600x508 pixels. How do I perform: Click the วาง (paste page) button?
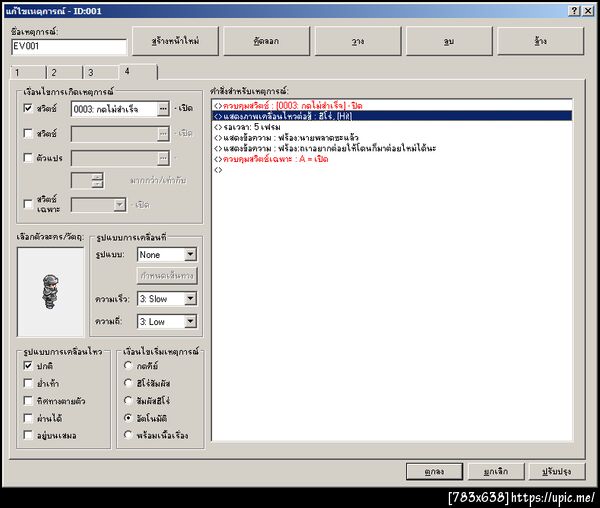pyautogui.click(x=358, y=41)
